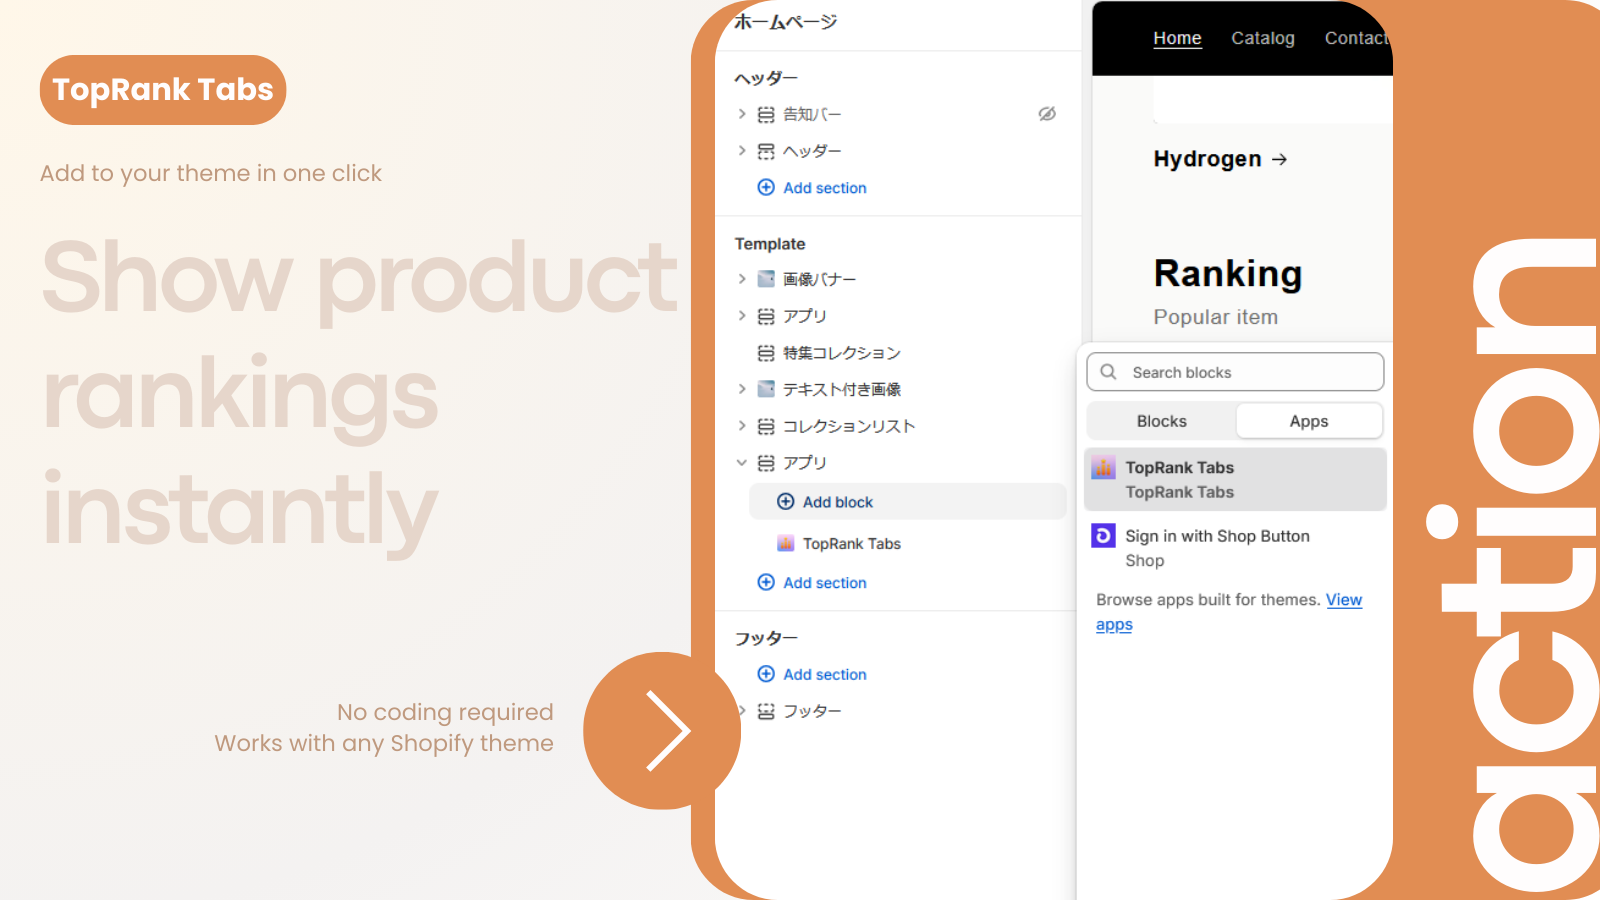Click Add section below フッター

point(823,674)
